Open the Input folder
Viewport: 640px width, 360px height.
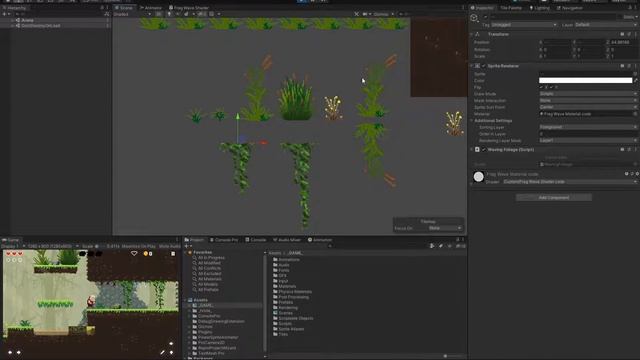pos(281,281)
